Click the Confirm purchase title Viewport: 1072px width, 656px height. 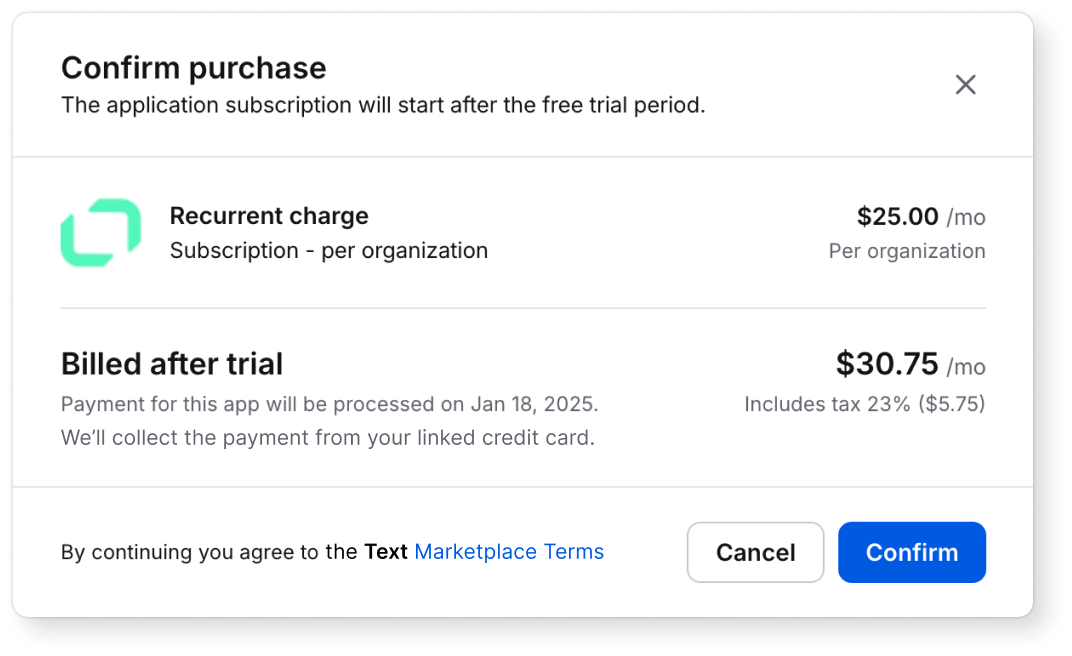pos(194,68)
